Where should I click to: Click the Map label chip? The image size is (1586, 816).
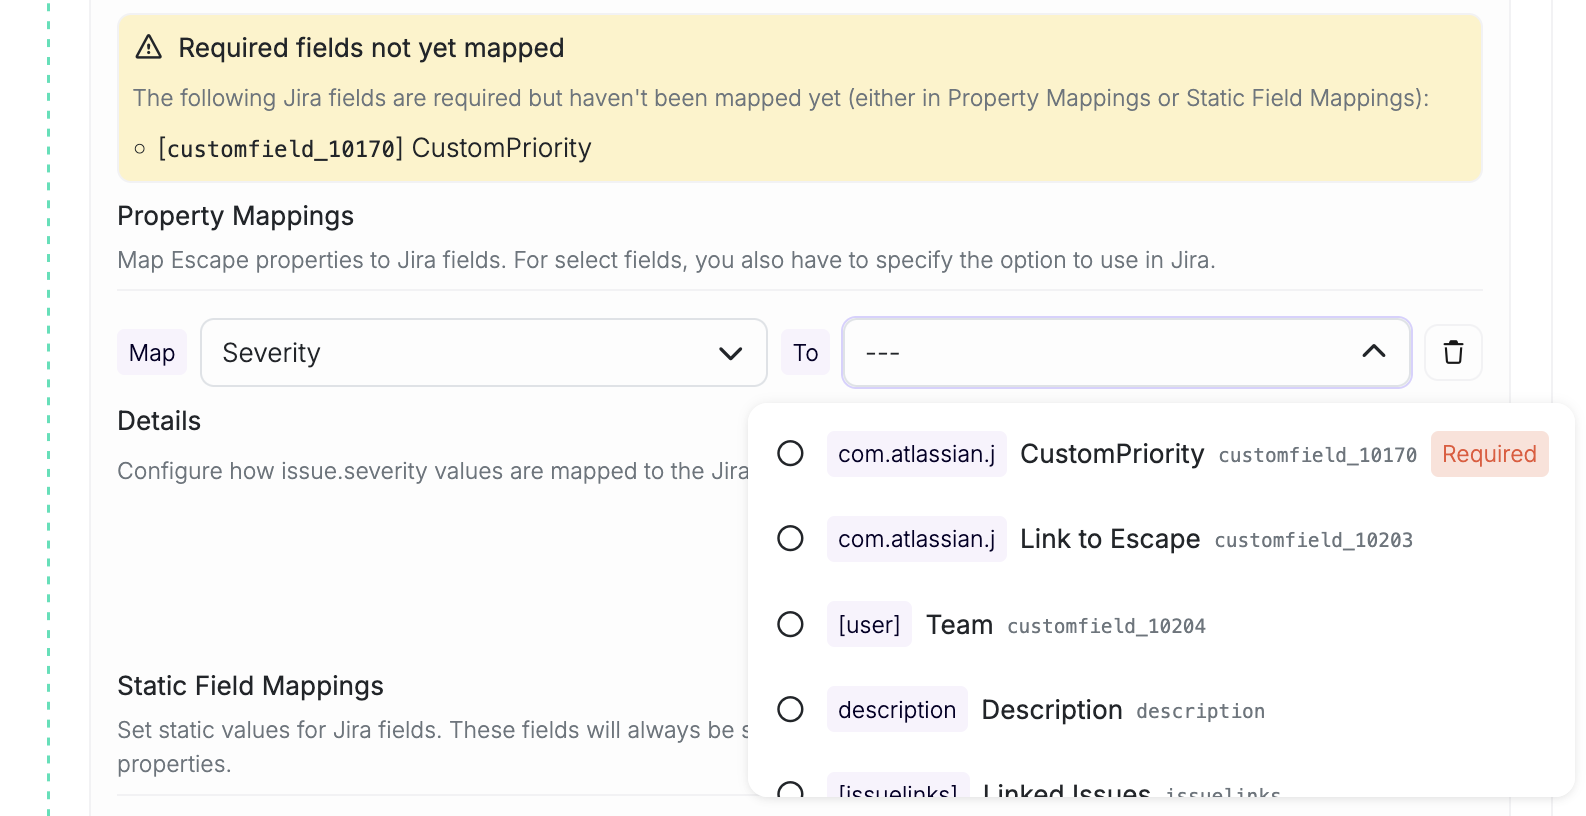tap(152, 352)
